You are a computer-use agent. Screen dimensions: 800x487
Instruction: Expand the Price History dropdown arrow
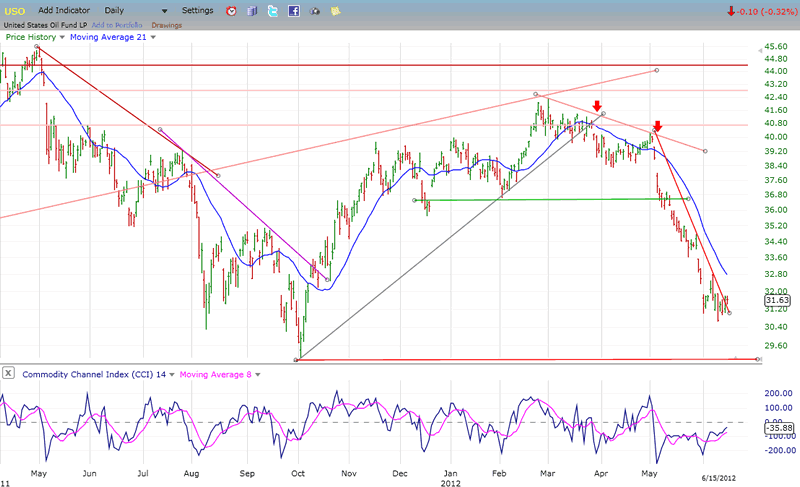tap(63, 37)
